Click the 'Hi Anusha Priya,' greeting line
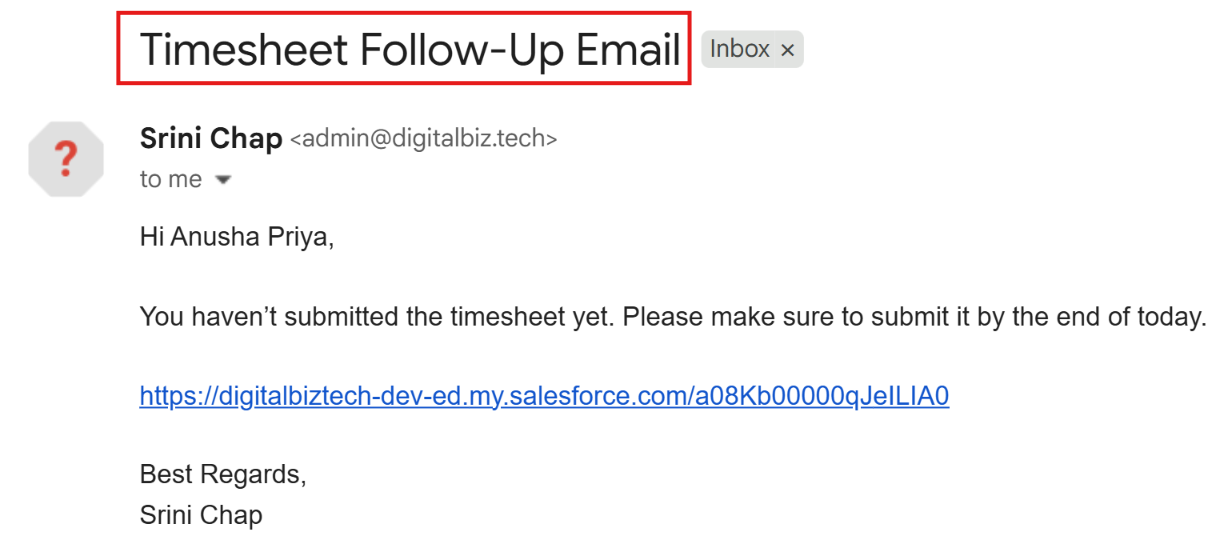This screenshot has height=544, width=1216. (236, 239)
